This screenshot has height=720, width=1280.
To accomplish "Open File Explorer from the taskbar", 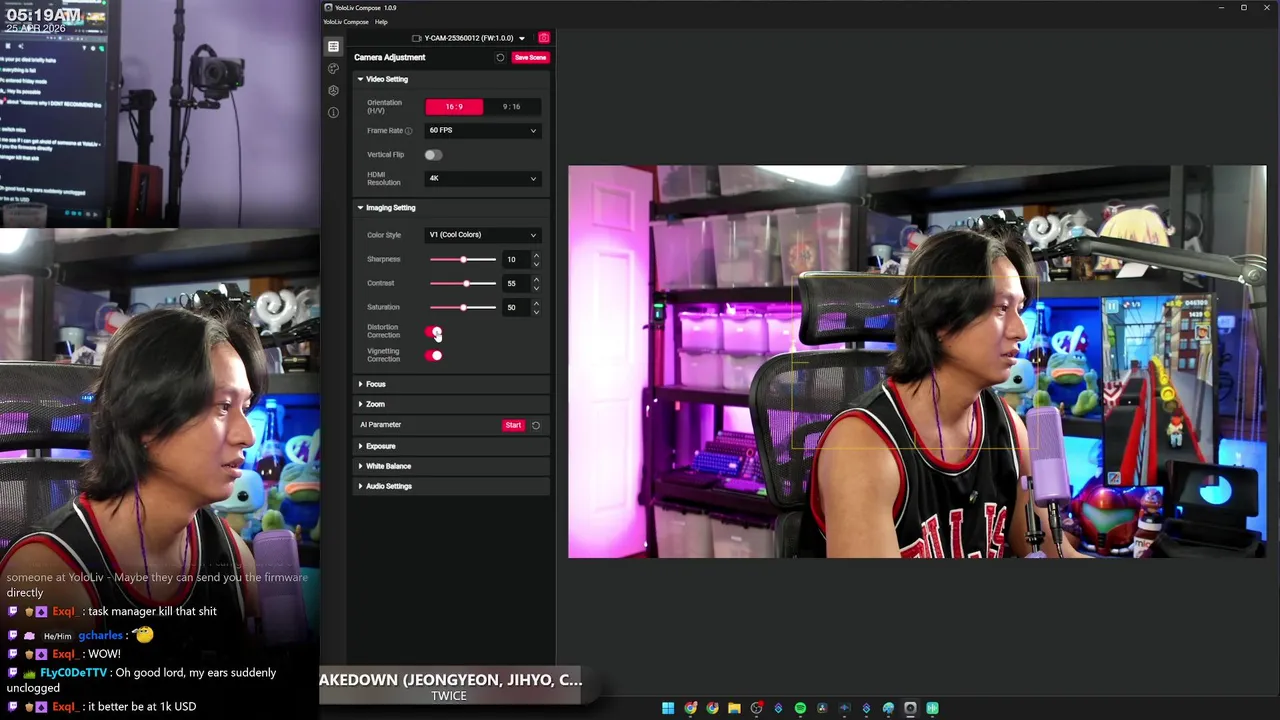I will pos(734,708).
